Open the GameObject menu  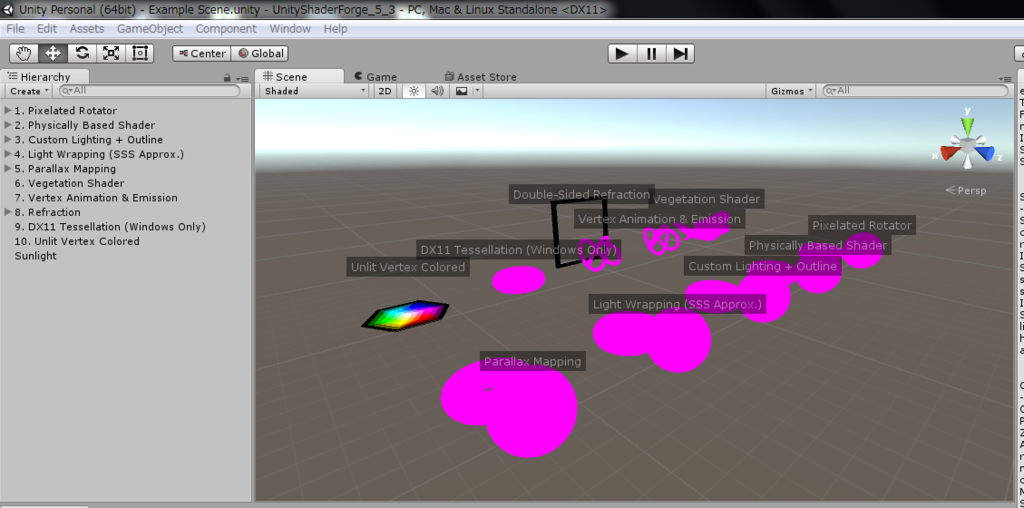(x=150, y=29)
